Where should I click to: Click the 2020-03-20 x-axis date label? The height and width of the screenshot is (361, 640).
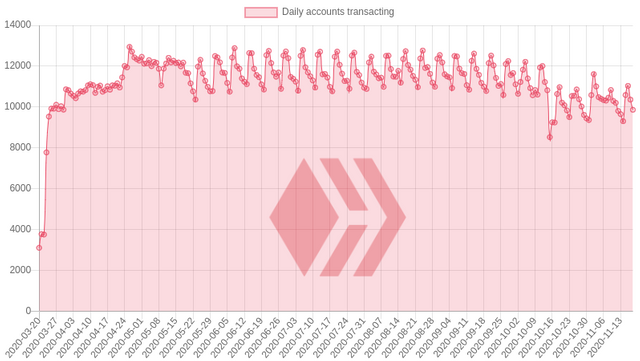click(x=24, y=336)
